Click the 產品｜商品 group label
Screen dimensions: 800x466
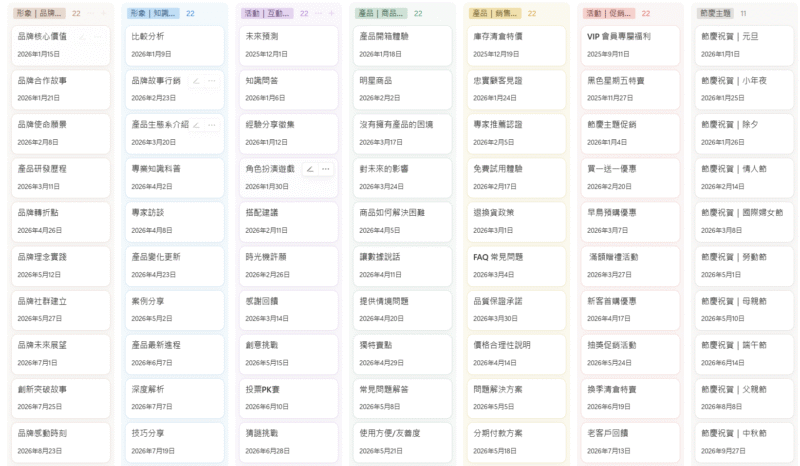tap(381, 13)
